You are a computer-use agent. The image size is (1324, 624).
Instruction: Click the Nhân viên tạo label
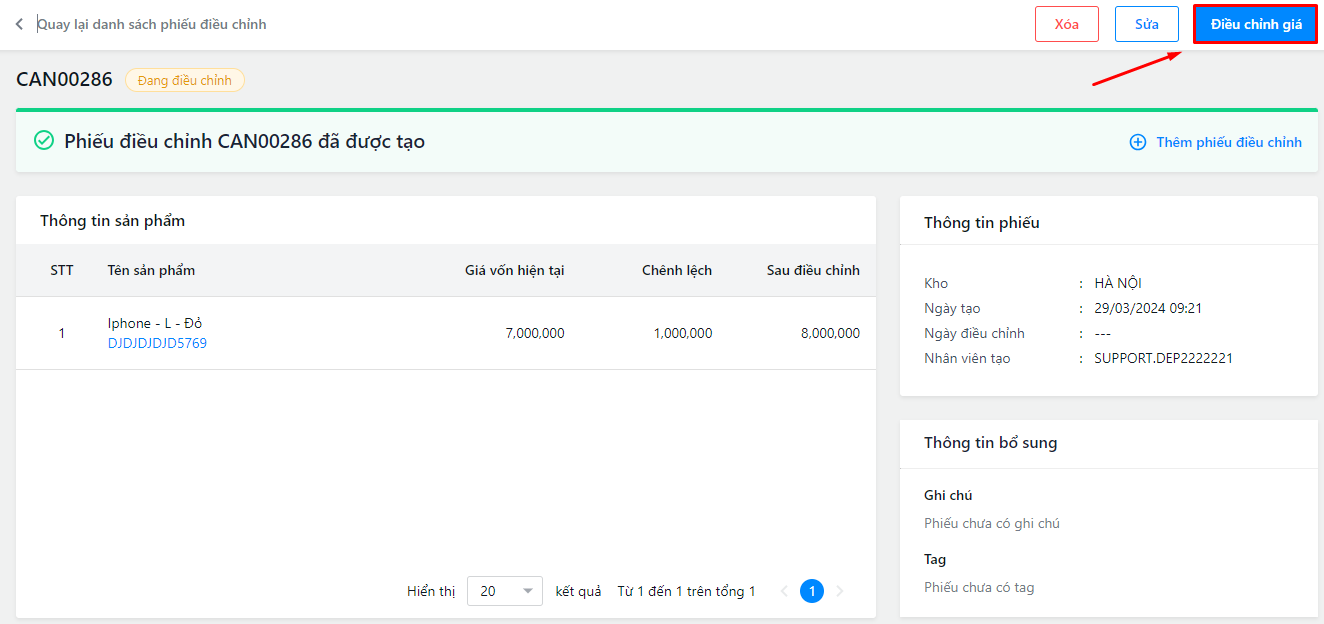(x=967, y=358)
